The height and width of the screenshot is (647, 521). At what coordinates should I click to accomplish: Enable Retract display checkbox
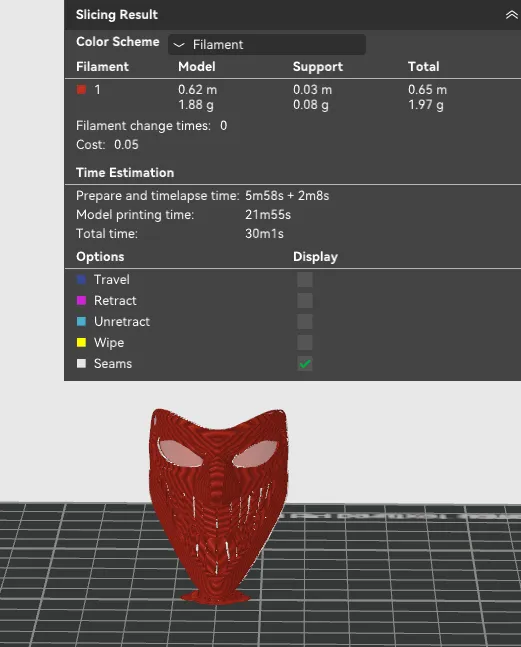[x=305, y=301]
